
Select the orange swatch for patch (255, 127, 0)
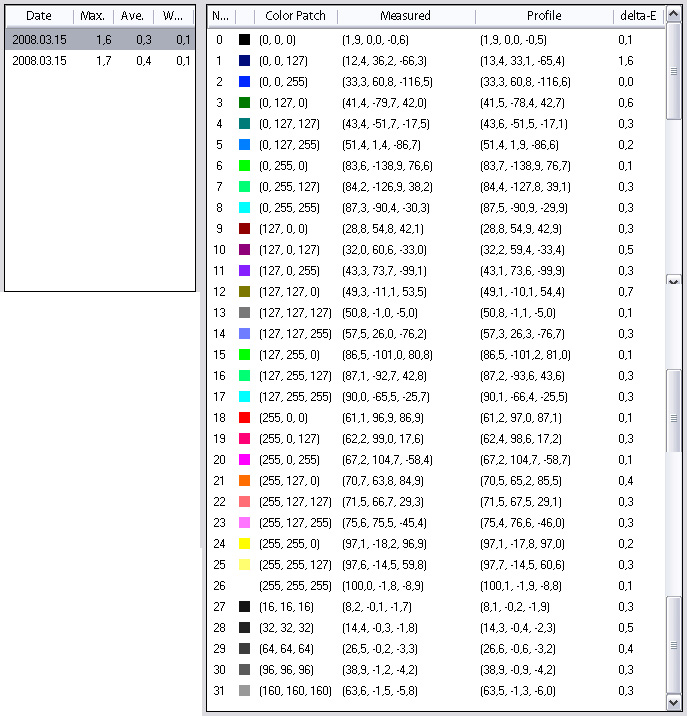pyautogui.click(x=244, y=480)
